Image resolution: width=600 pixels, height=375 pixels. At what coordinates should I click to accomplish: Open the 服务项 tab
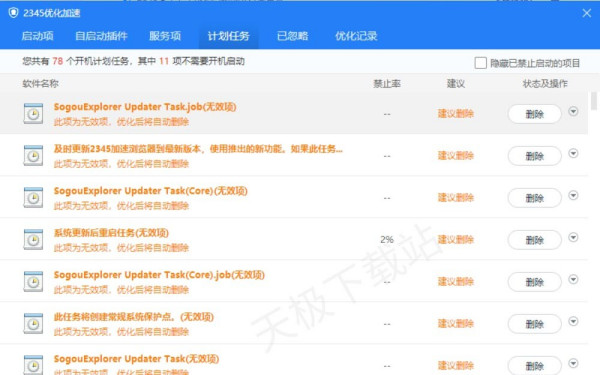165,36
